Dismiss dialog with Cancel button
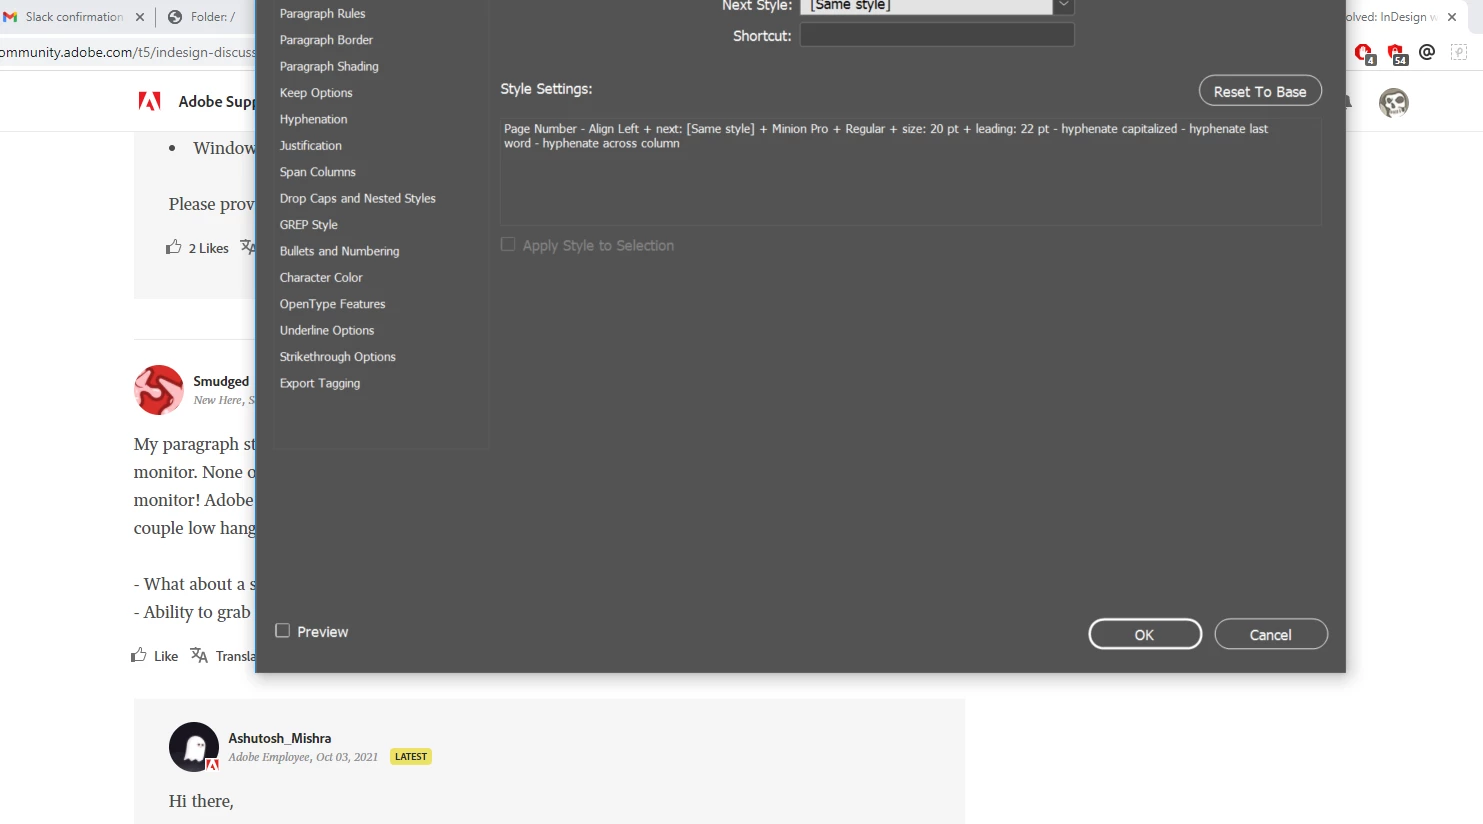 click(x=1271, y=634)
